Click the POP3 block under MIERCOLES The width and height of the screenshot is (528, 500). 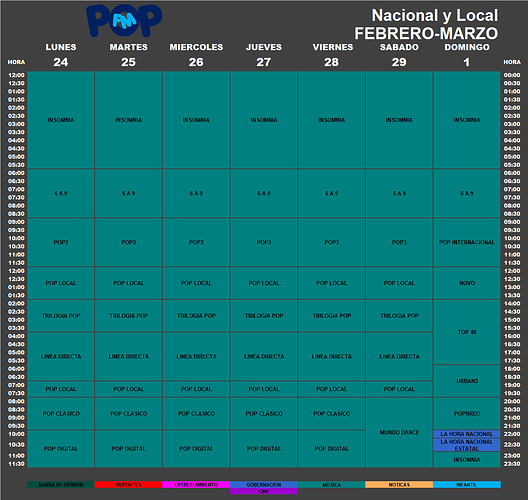click(x=196, y=242)
